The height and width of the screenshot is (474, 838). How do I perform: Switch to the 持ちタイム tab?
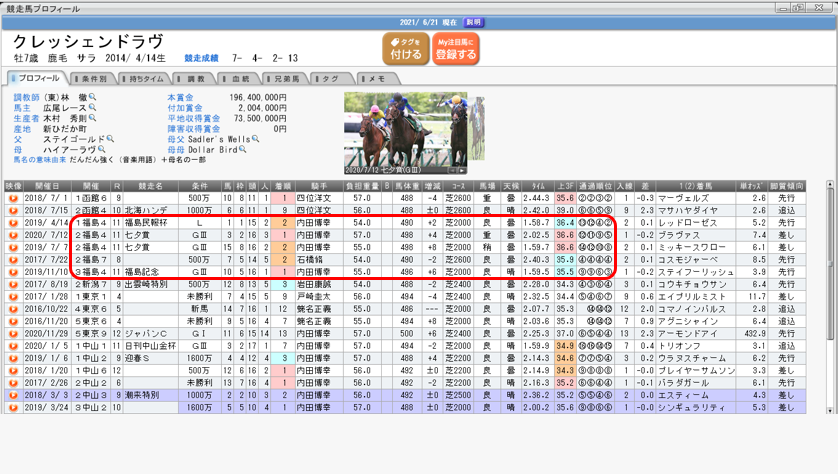tap(146, 78)
